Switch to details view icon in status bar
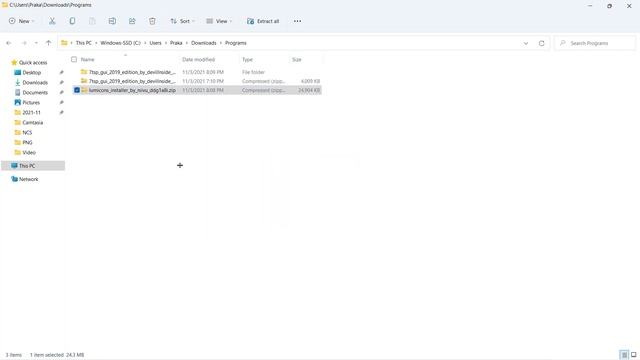The height and width of the screenshot is (360, 640). pyautogui.click(x=624, y=355)
